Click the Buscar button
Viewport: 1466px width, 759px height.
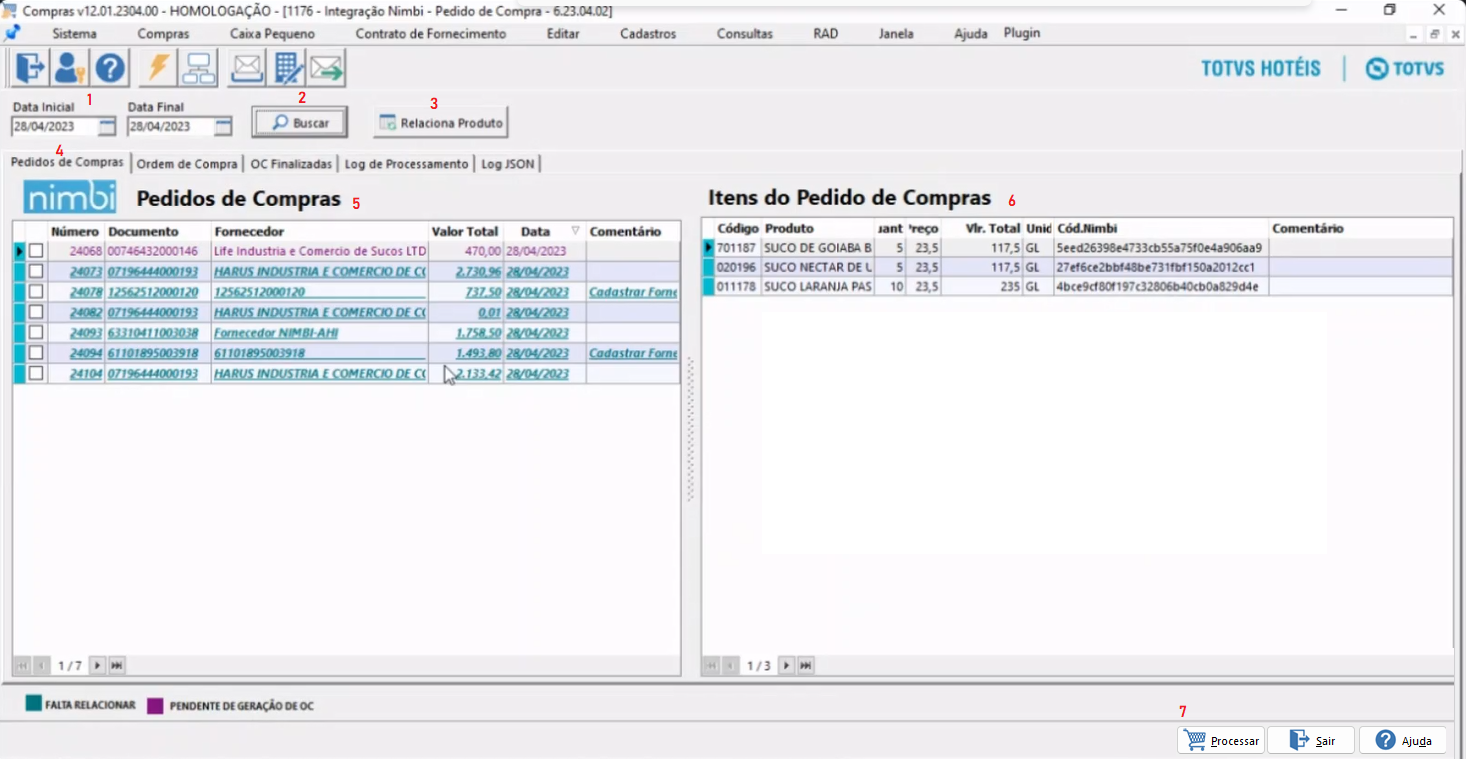[299, 123]
